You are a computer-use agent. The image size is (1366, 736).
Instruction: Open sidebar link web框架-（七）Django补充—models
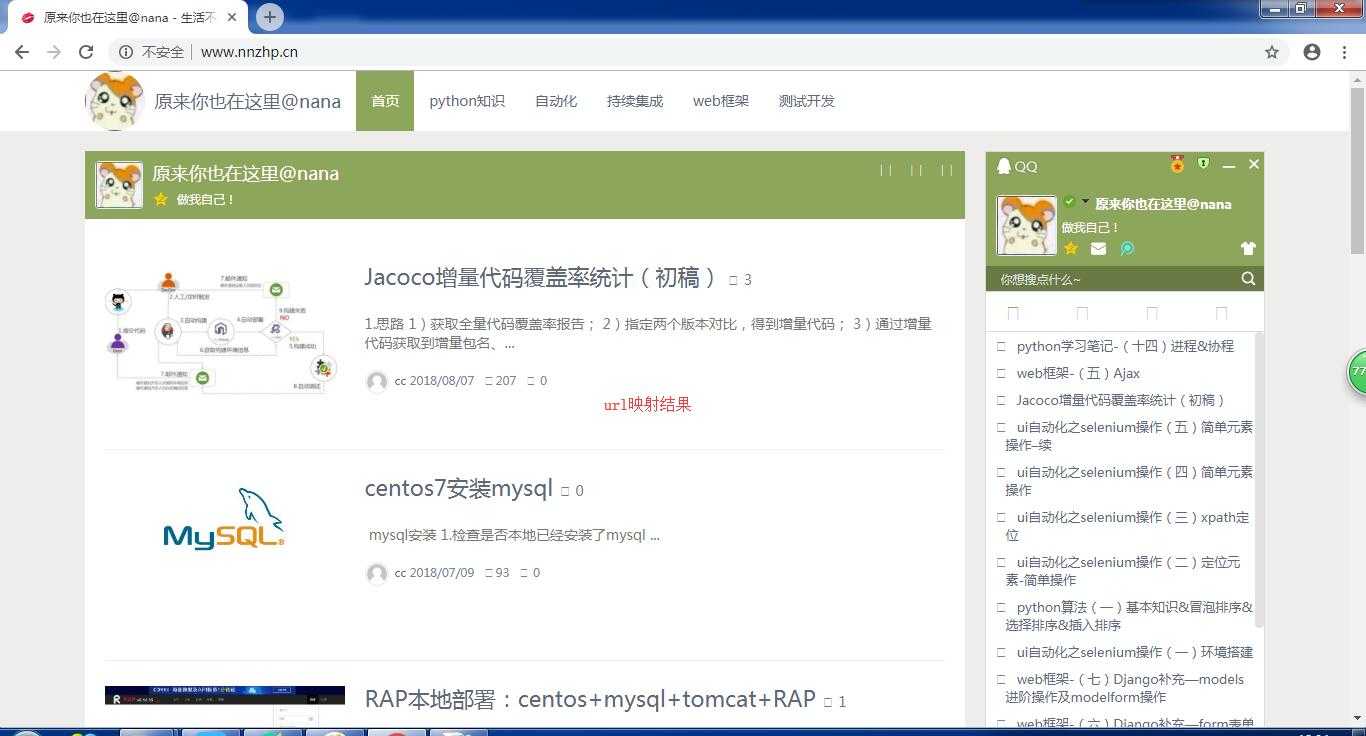pos(1125,688)
